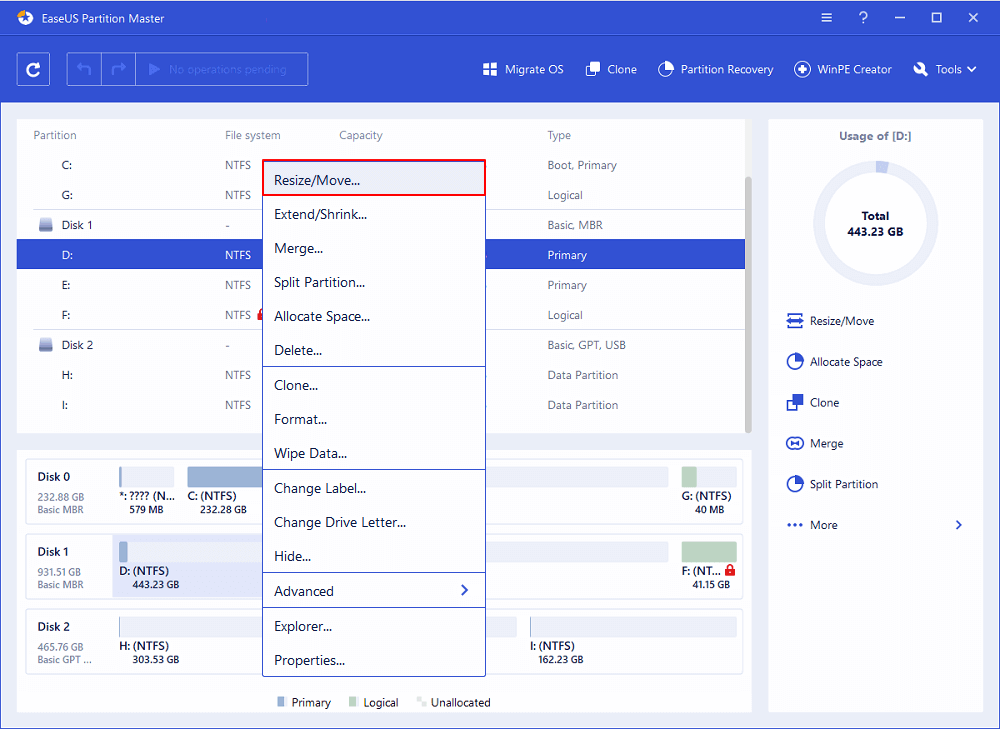Open the Tools dropdown arrow
Image resolution: width=1000 pixels, height=729 pixels.
coord(971,69)
